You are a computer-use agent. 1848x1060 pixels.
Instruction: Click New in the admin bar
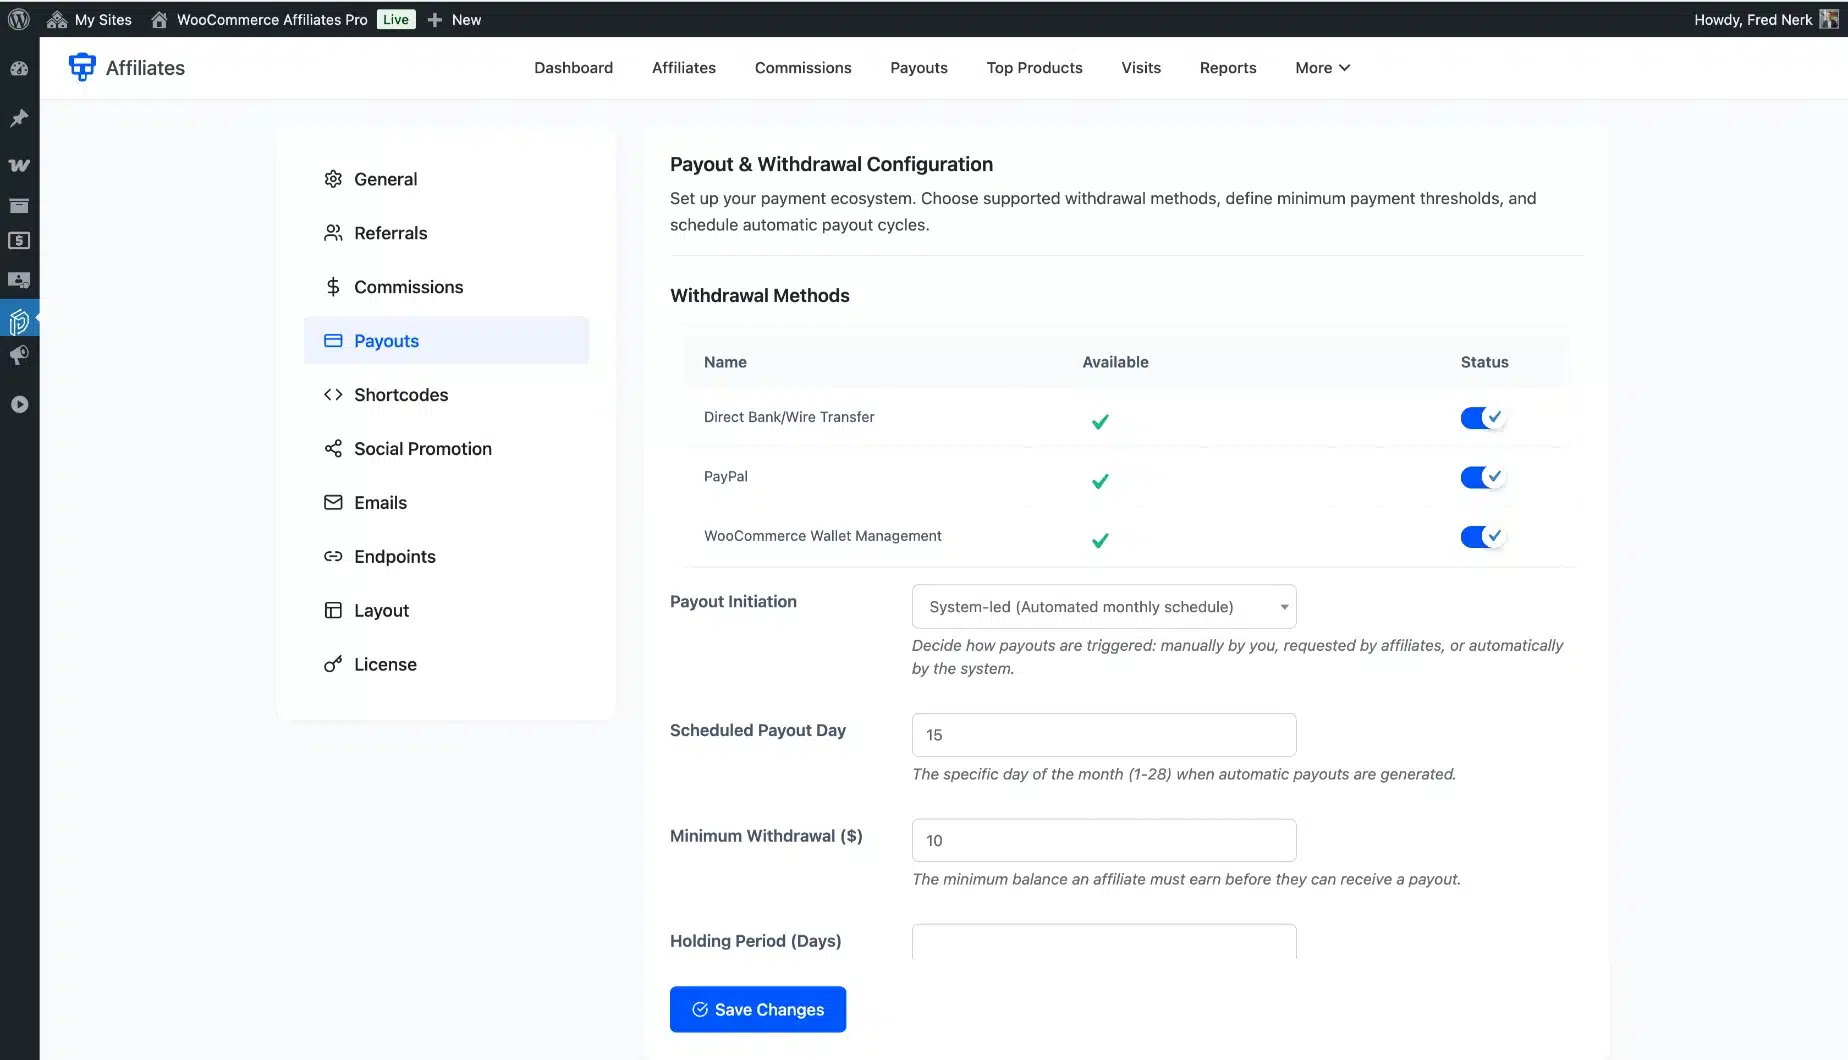pyautogui.click(x=465, y=20)
